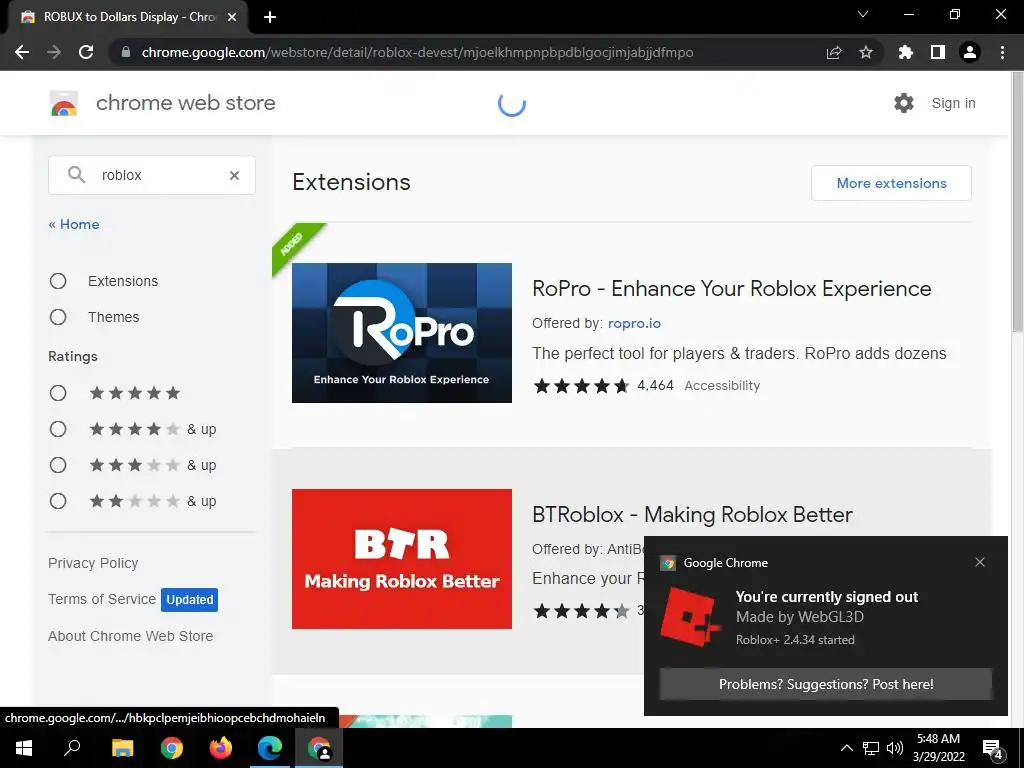Clear the roblox search text
The image size is (1024, 768).
click(x=234, y=175)
